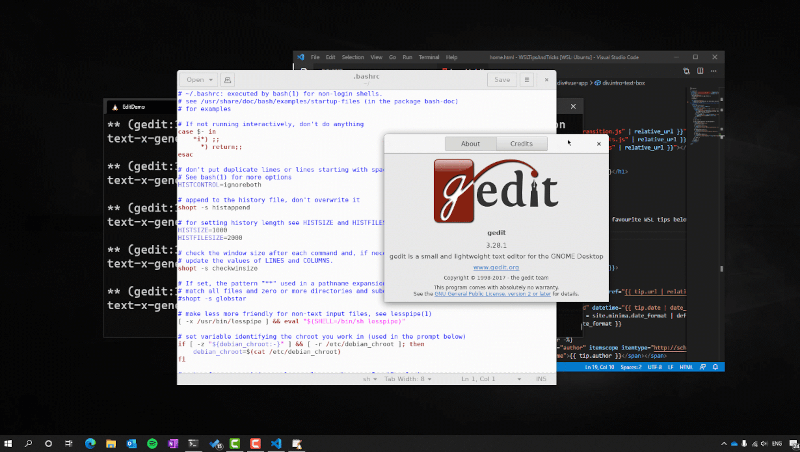The height and width of the screenshot is (452, 800).
Task: Click the Save button in gedit
Action: click(502, 79)
